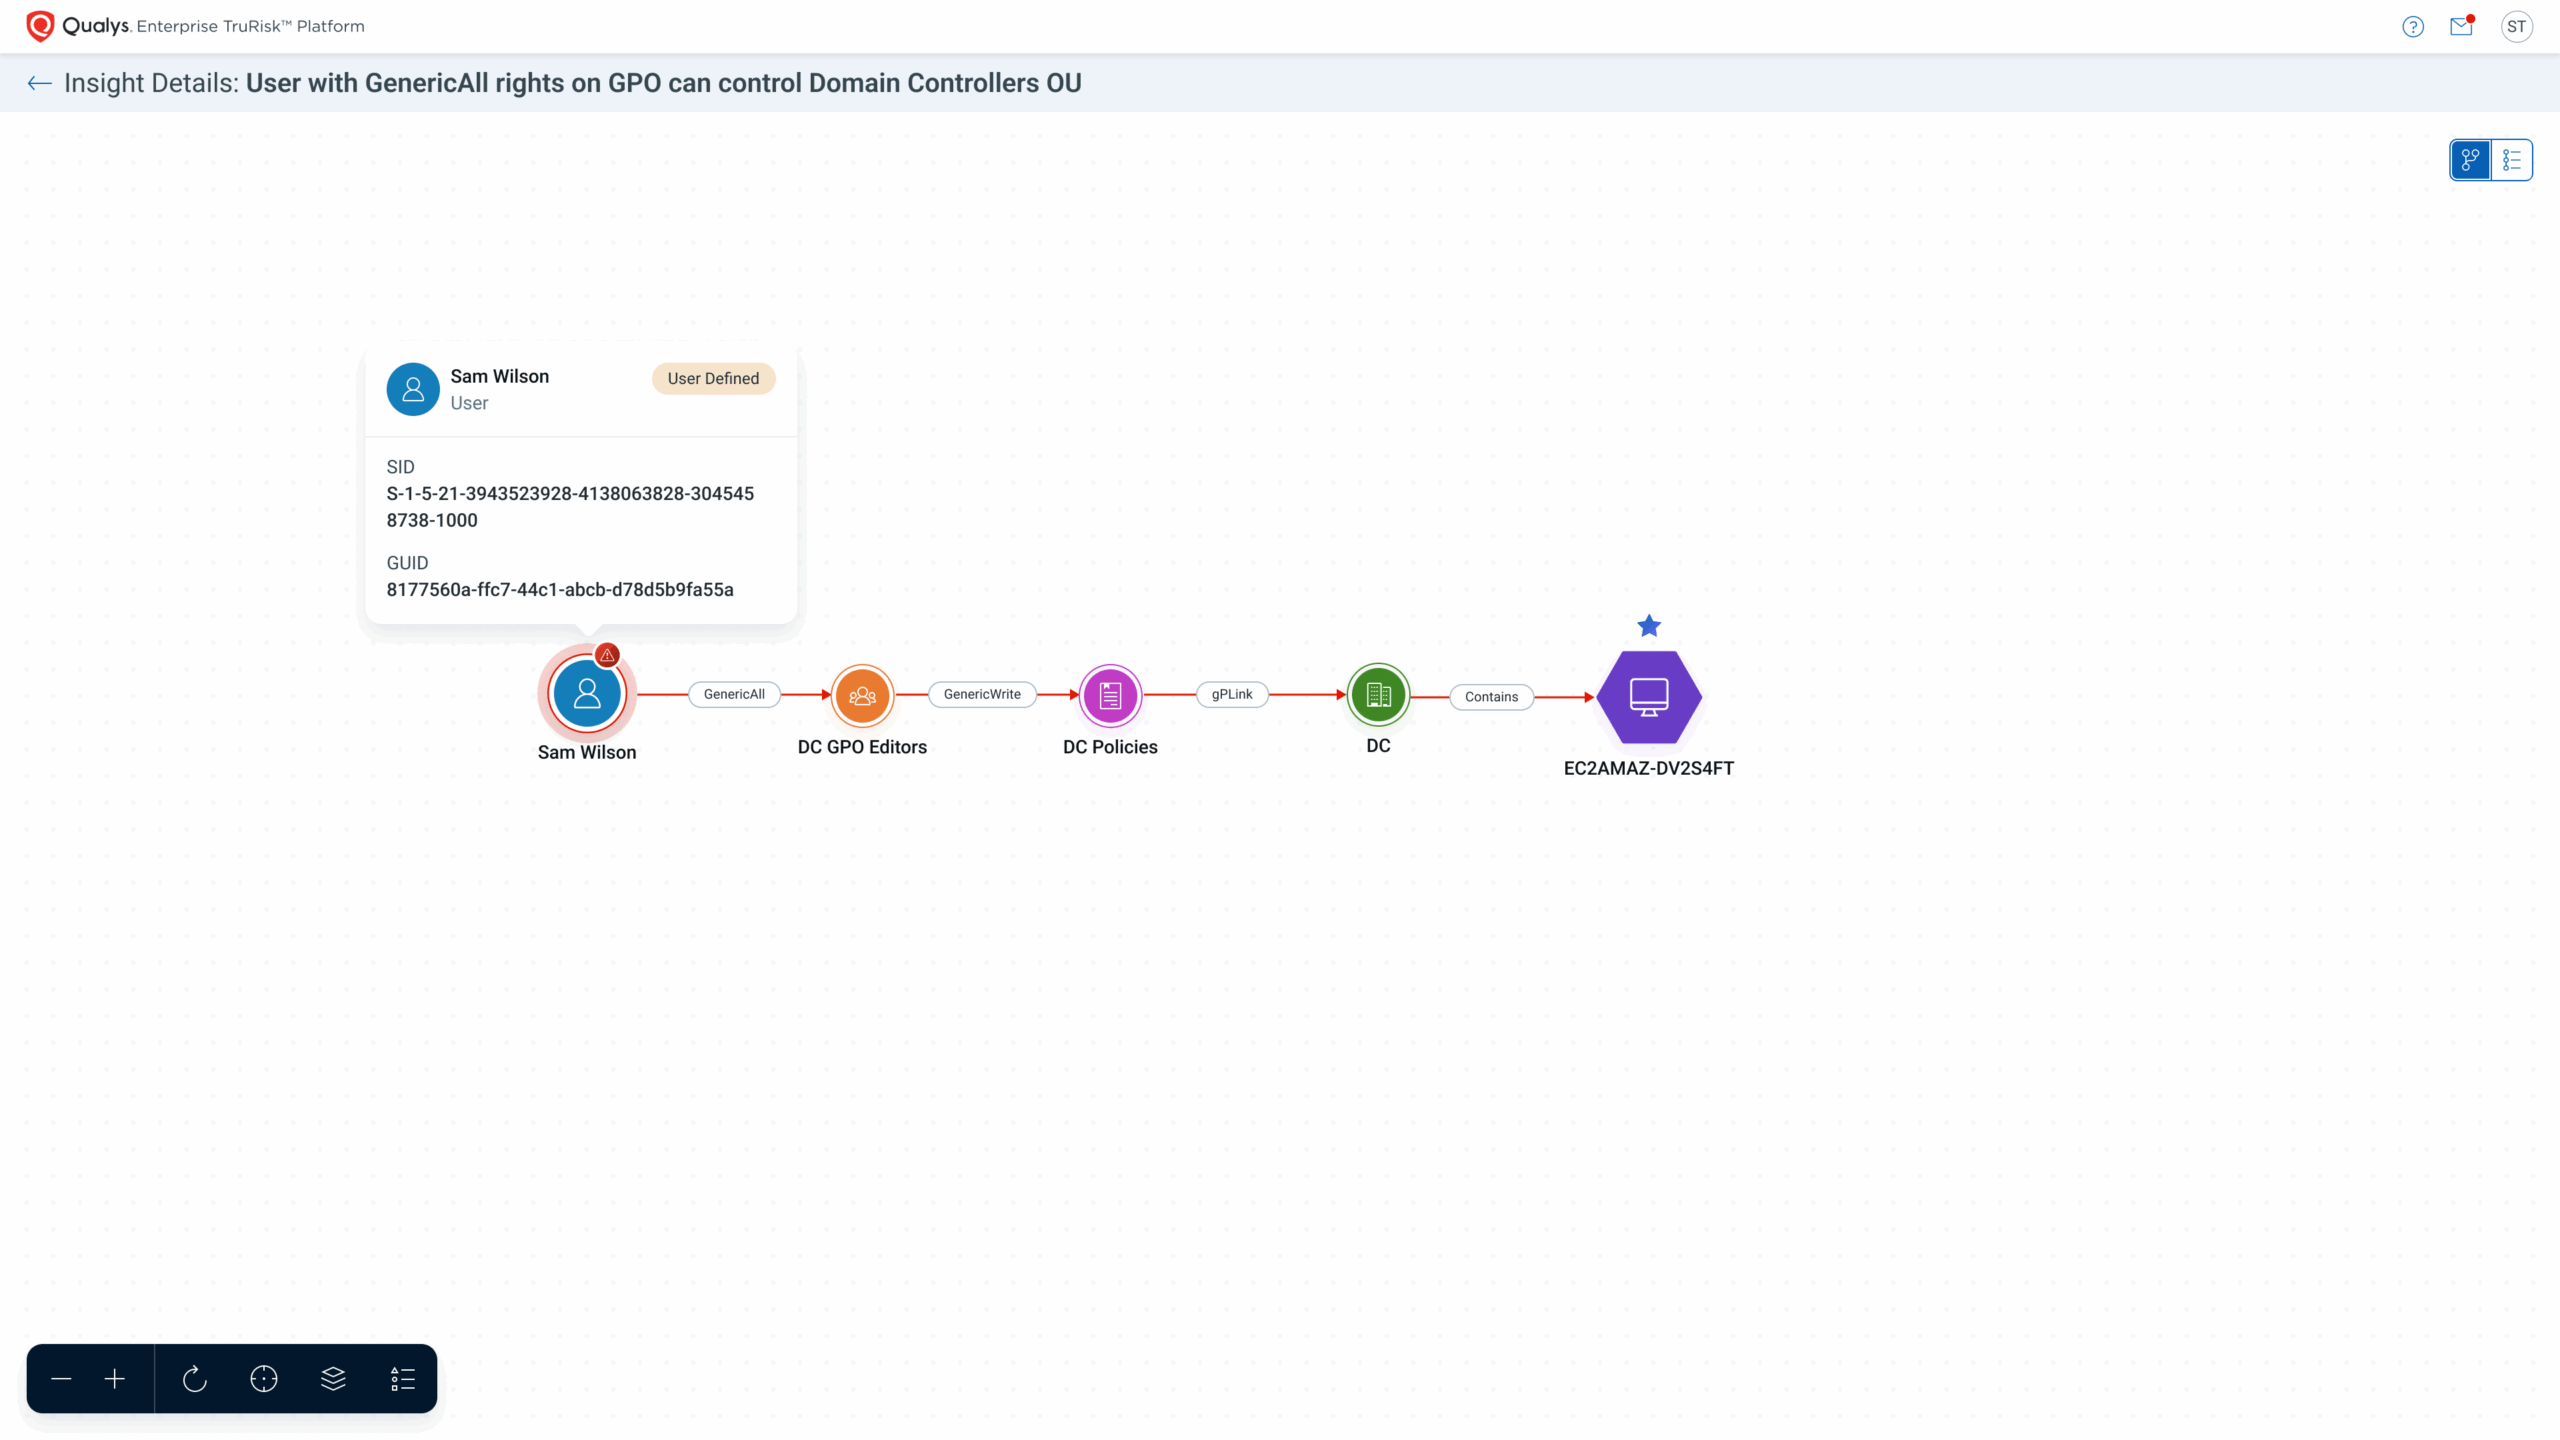Image resolution: width=2560 pixels, height=1440 pixels.
Task: Click the GenericAll edge label
Action: [x=734, y=694]
